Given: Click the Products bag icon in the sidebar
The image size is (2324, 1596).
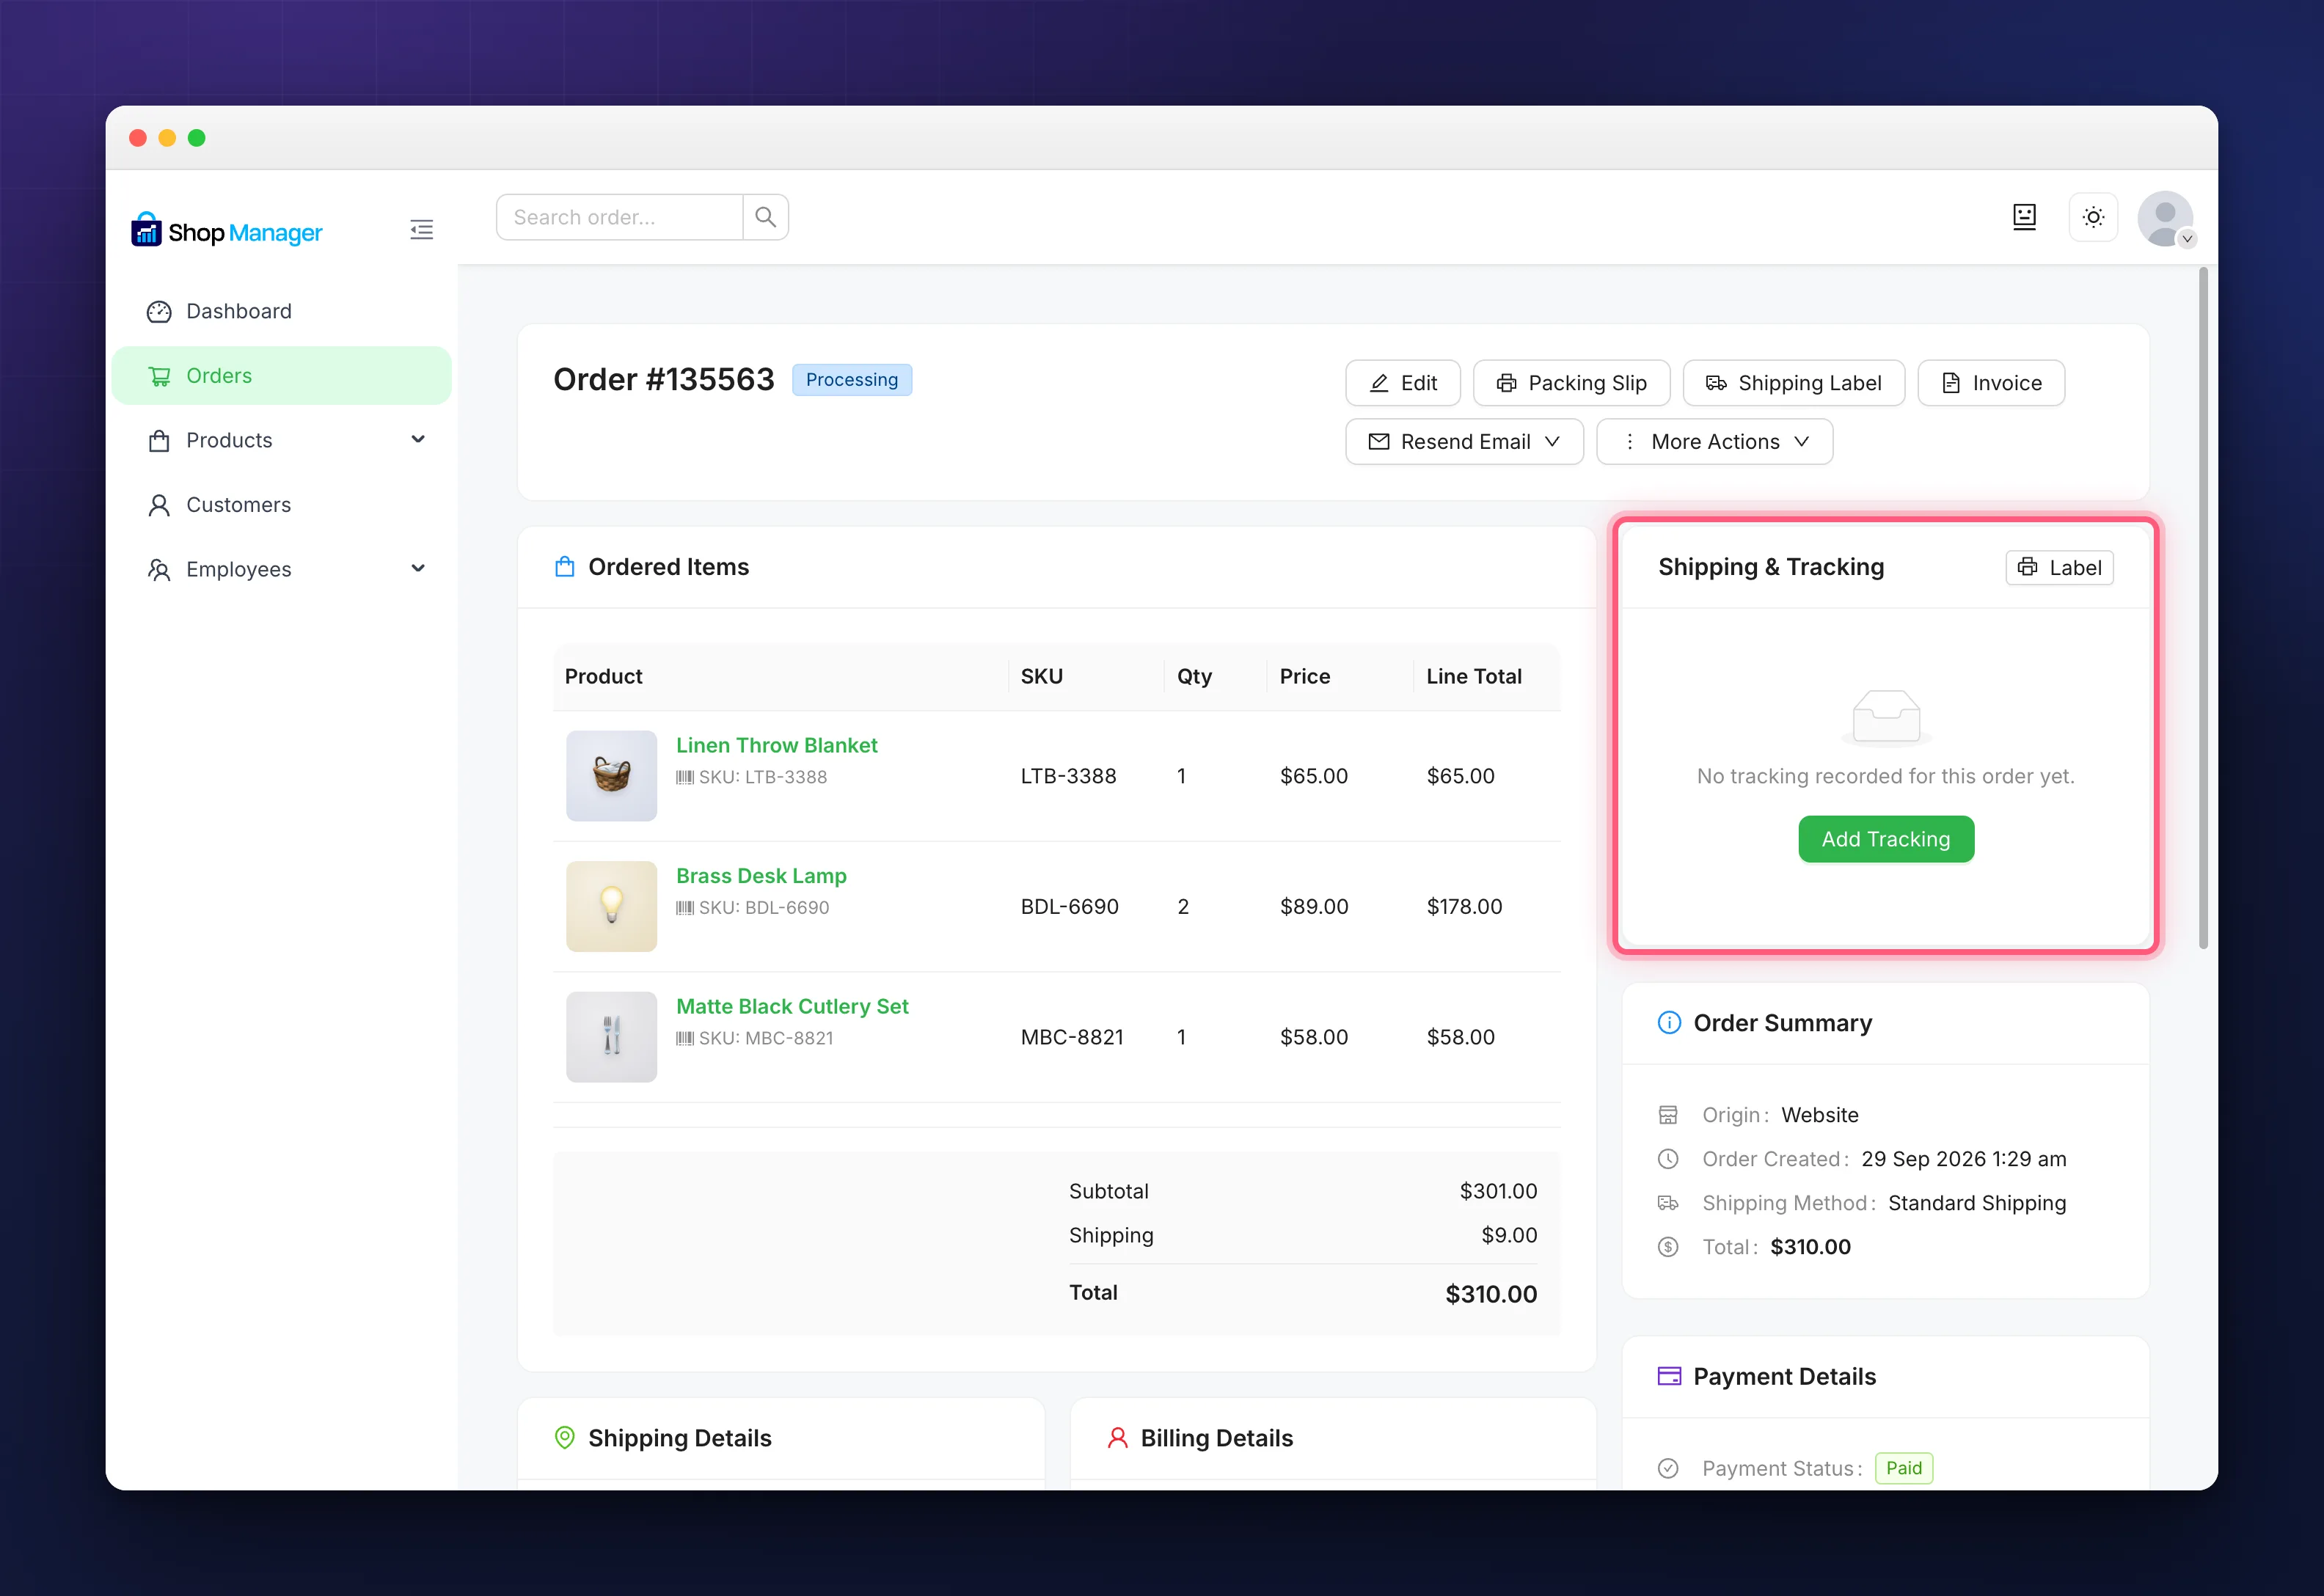Looking at the screenshot, I should pos(159,441).
